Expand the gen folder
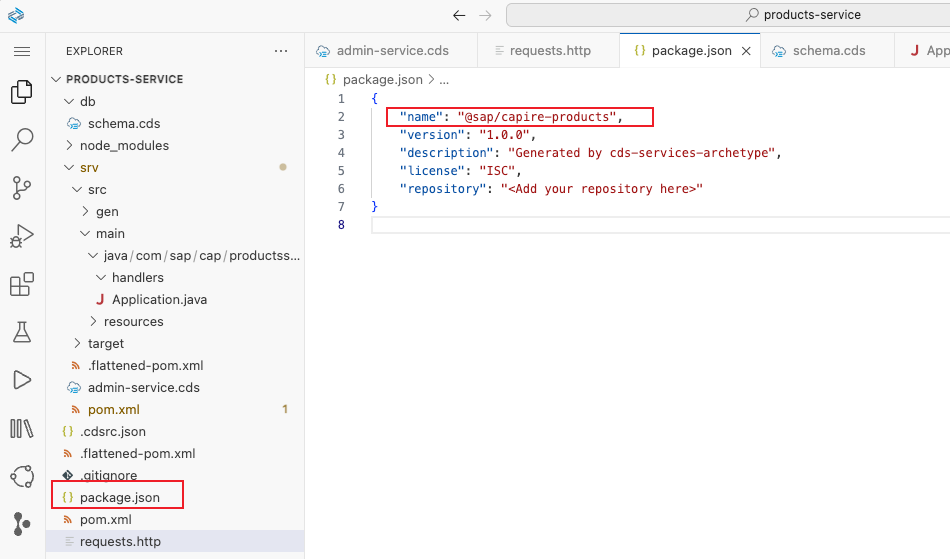Image resolution: width=950 pixels, height=559 pixels. click(106, 211)
